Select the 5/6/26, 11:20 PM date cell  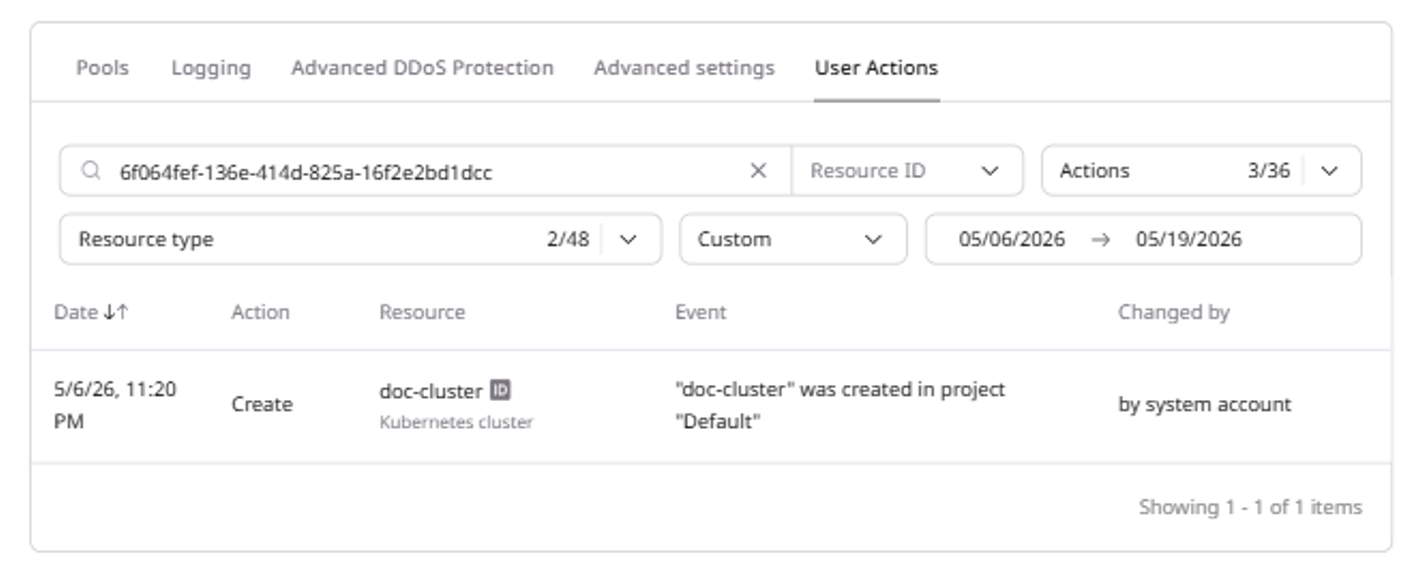115,405
